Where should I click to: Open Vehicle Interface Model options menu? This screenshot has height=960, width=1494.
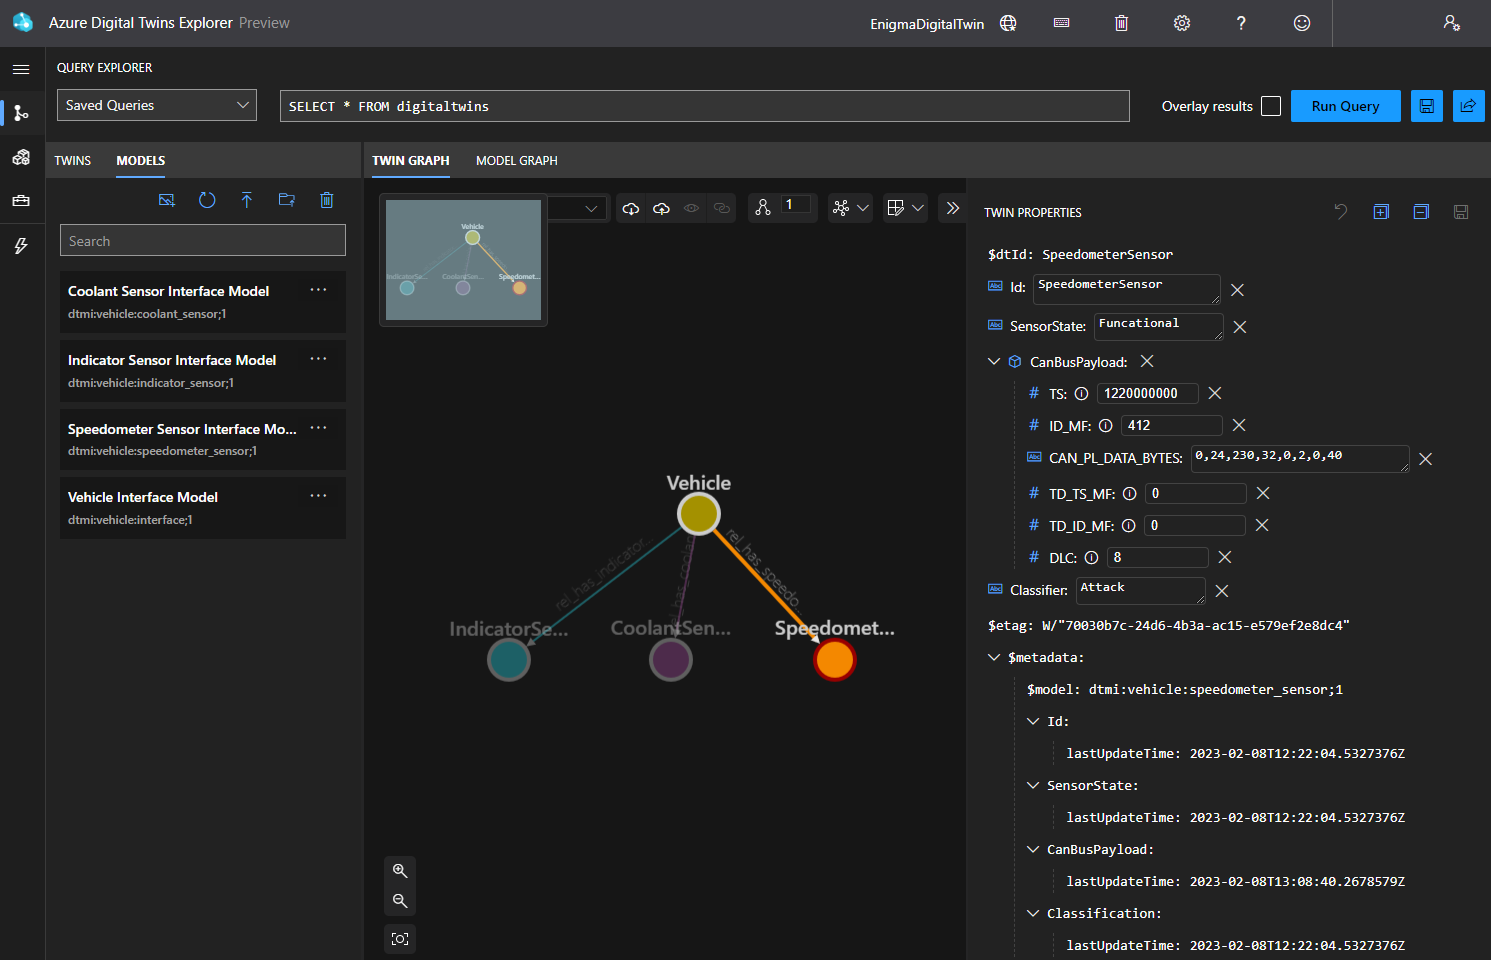tap(318, 496)
